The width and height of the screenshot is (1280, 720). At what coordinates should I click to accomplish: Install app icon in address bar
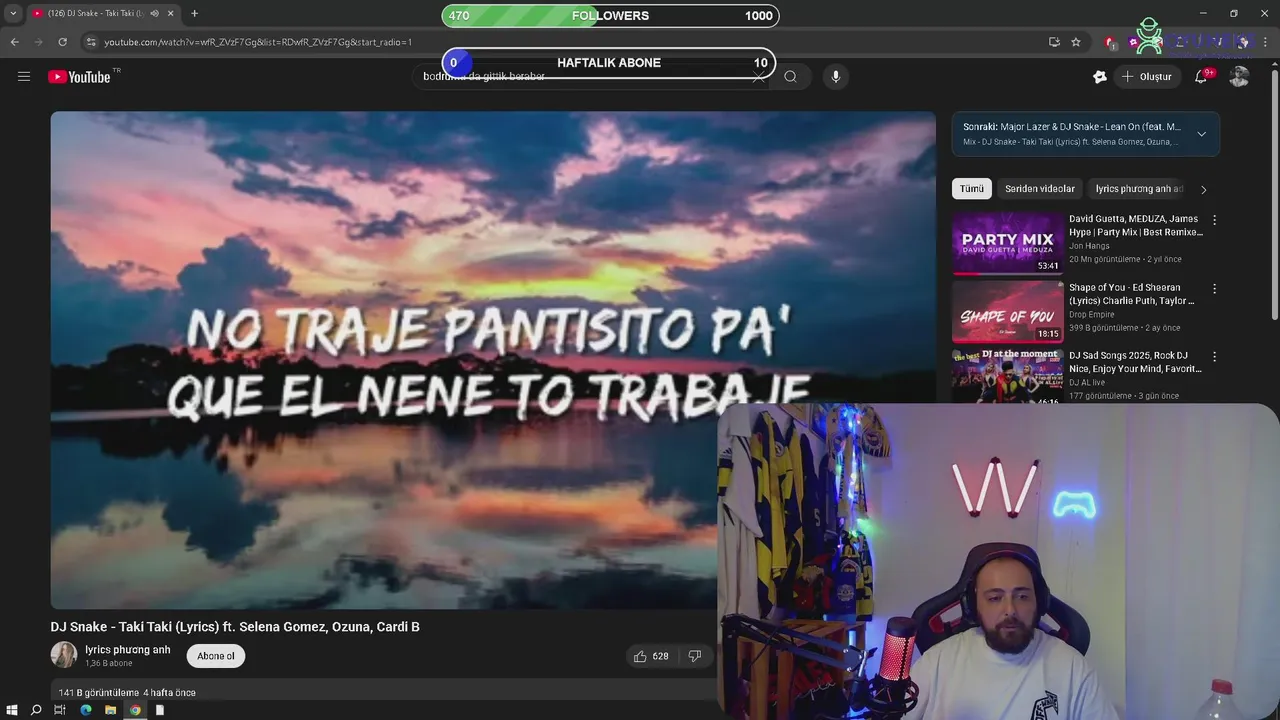[1054, 42]
